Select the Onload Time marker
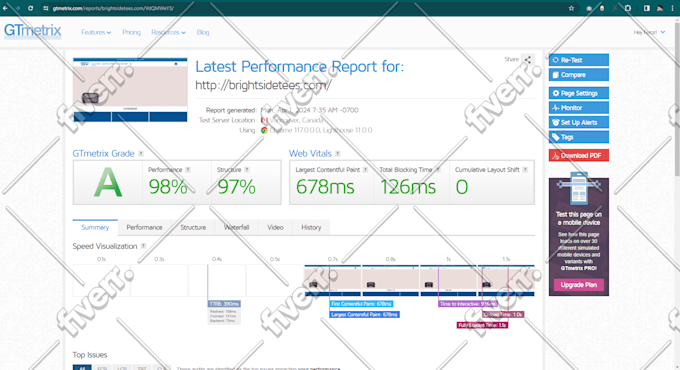680x370 pixels. [x=503, y=314]
